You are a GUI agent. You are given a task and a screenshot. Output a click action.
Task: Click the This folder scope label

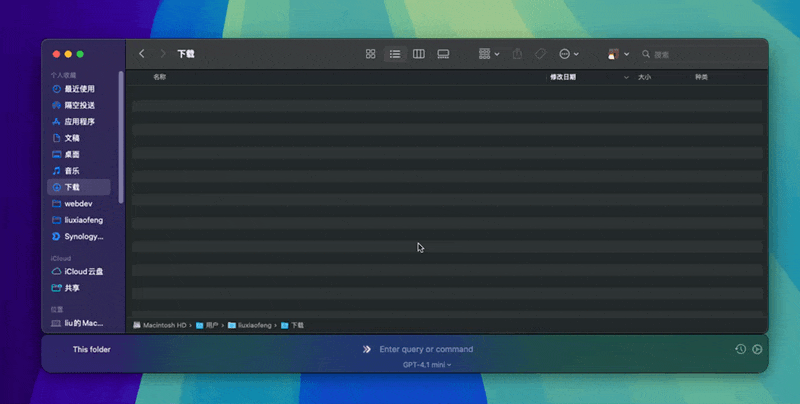[91, 349]
